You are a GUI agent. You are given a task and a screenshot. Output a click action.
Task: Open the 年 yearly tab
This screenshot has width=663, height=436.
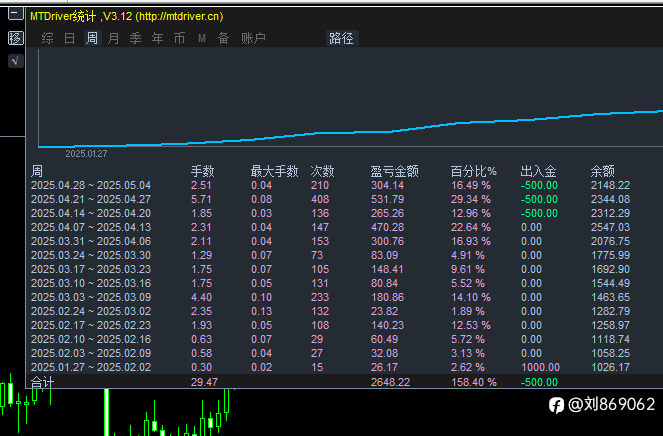tap(158, 38)
